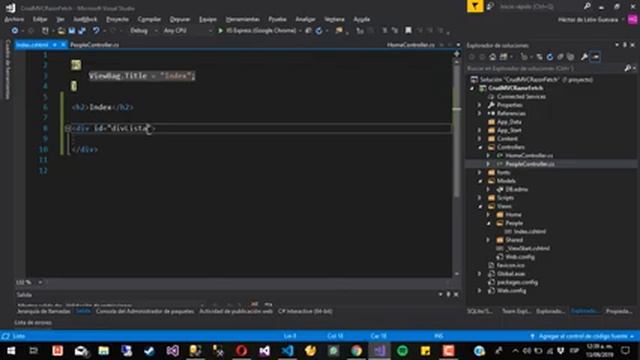This screenshot has width=640, height=360.
Task: Expand the HomeController.cs node
Action: tap(488, 156)
